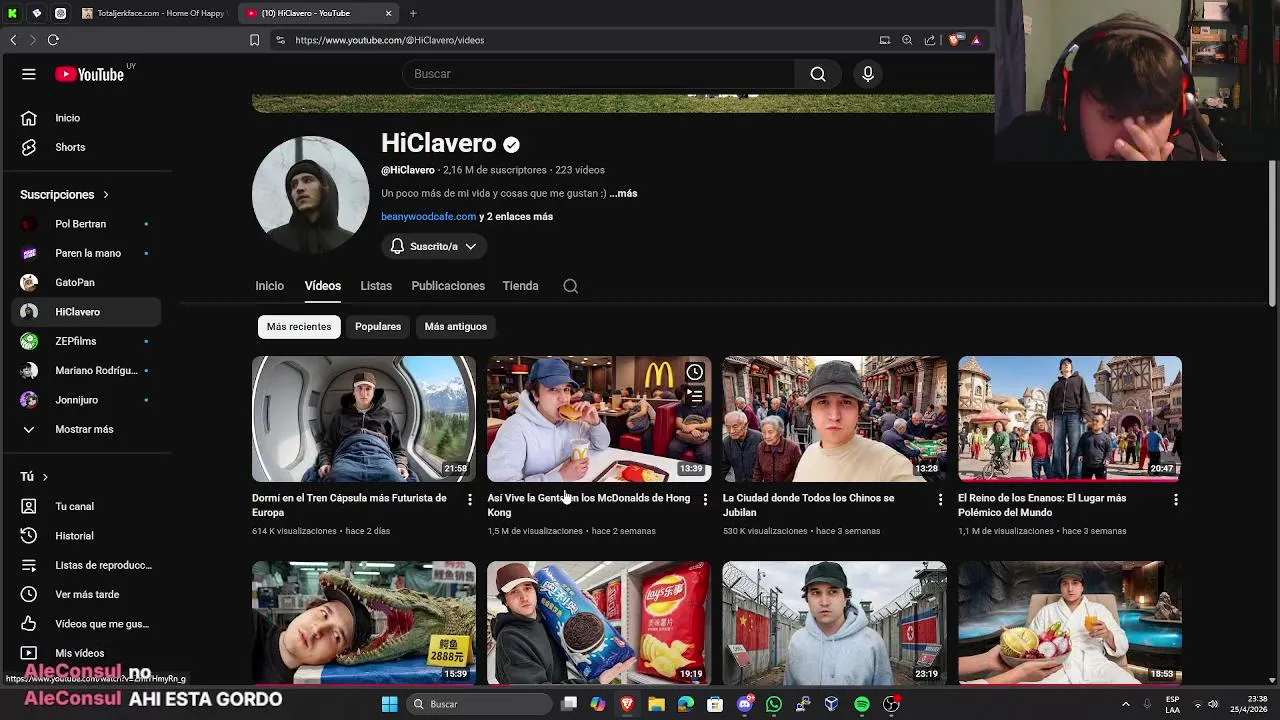This screenshot has width=1280, height=720.
Task: Switch to the Tienda channel tab
Action: pyautogui.click(x=520, y=286)
